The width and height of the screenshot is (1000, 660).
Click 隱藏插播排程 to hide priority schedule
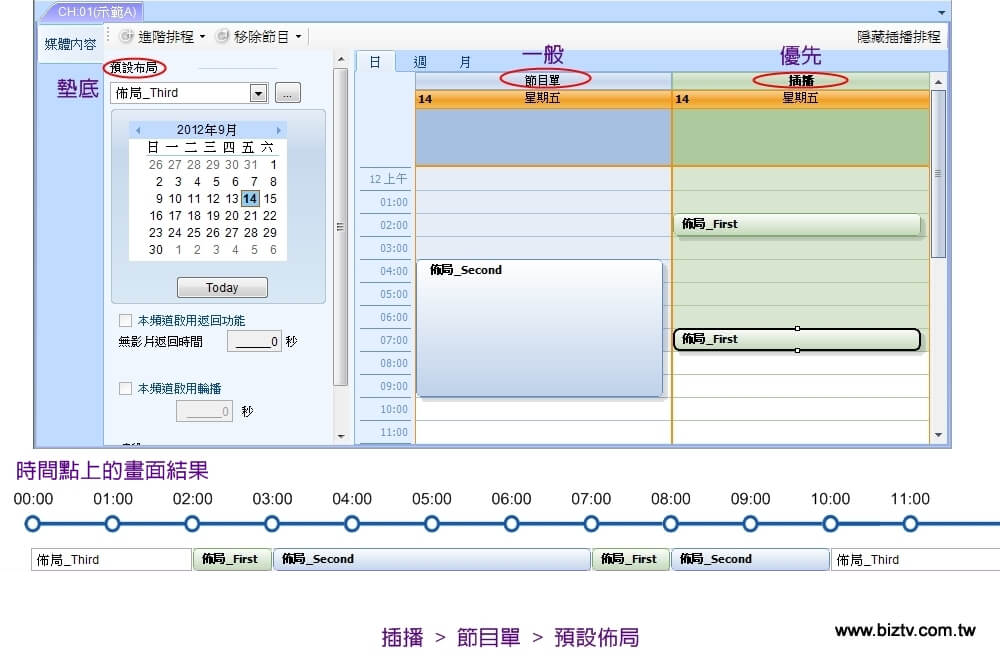point(898,36)
